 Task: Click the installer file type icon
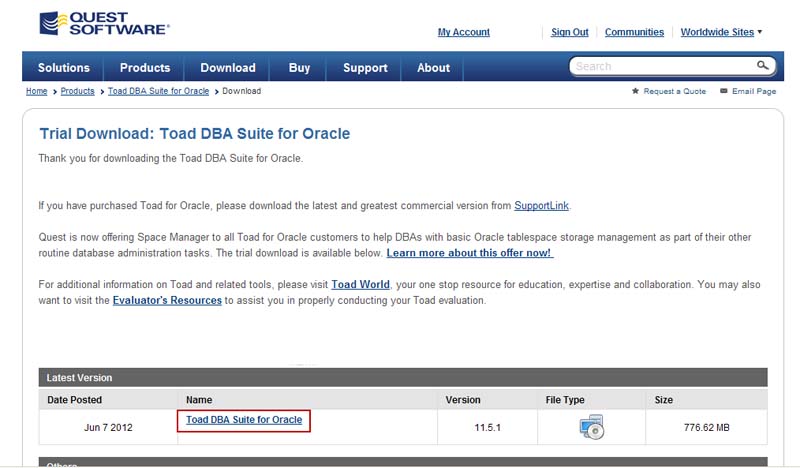591,427
